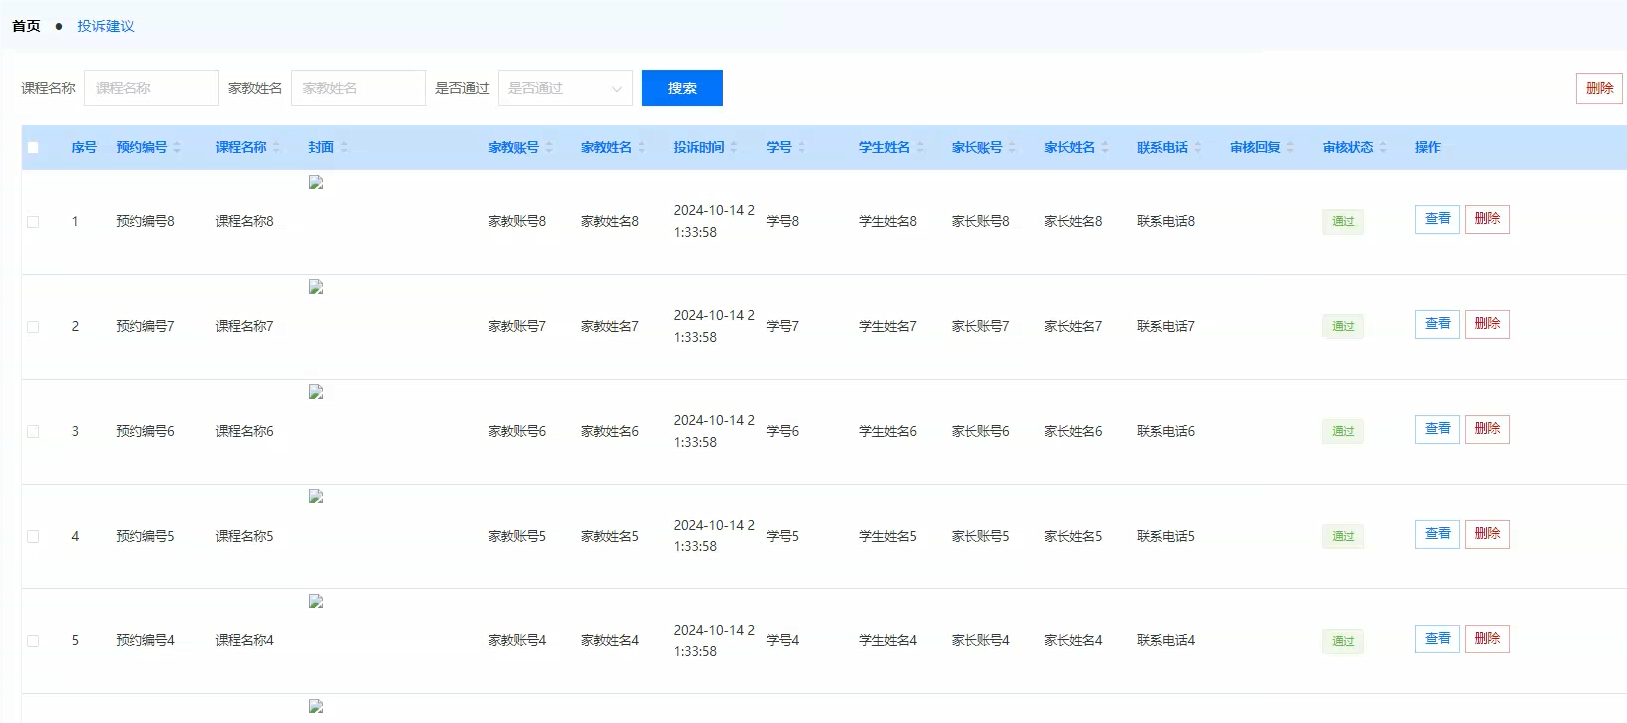
Task: Click the 通过 status tag for 预约编号6
Action: point(1343,432)
